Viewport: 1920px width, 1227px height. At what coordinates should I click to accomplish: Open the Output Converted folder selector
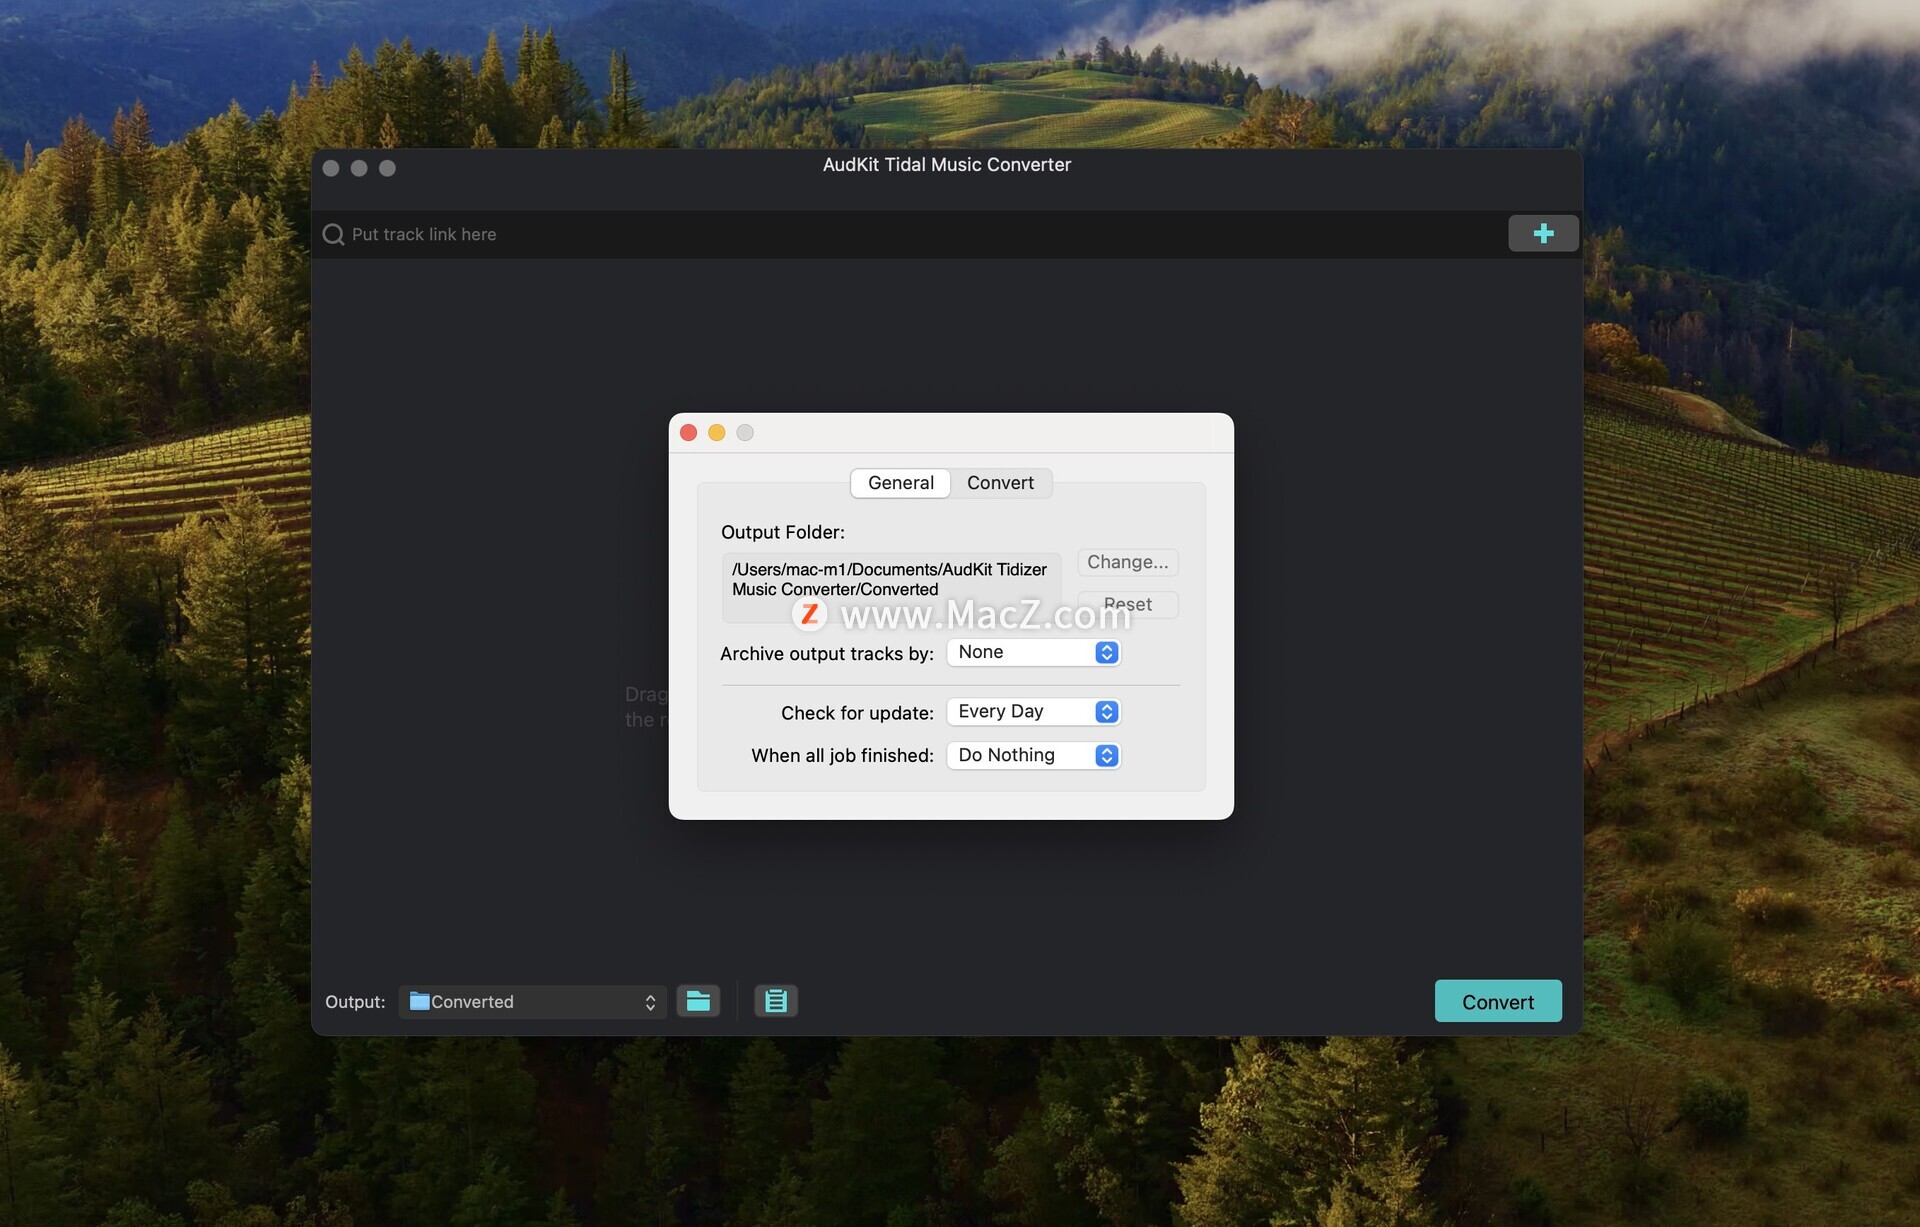(533, 1002)
